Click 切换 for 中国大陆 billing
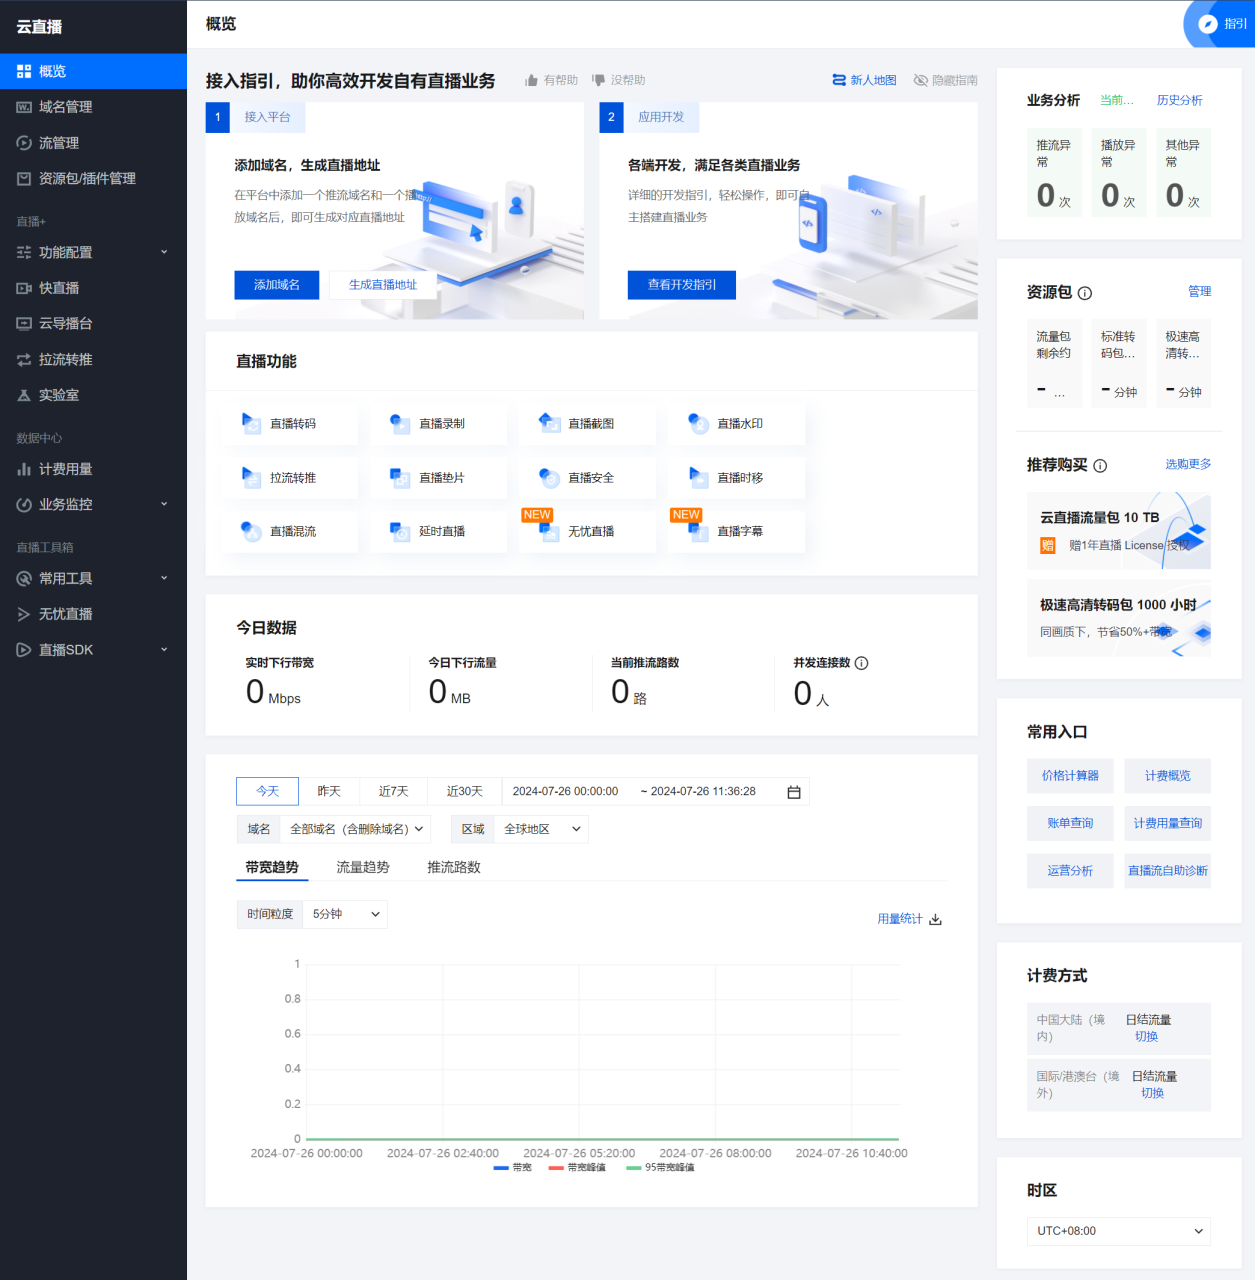 click(x=1147, y=1037)
